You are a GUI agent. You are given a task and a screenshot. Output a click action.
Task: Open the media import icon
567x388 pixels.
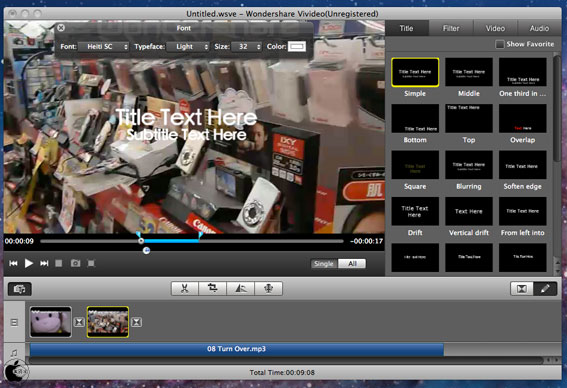[x=20, y=289]
